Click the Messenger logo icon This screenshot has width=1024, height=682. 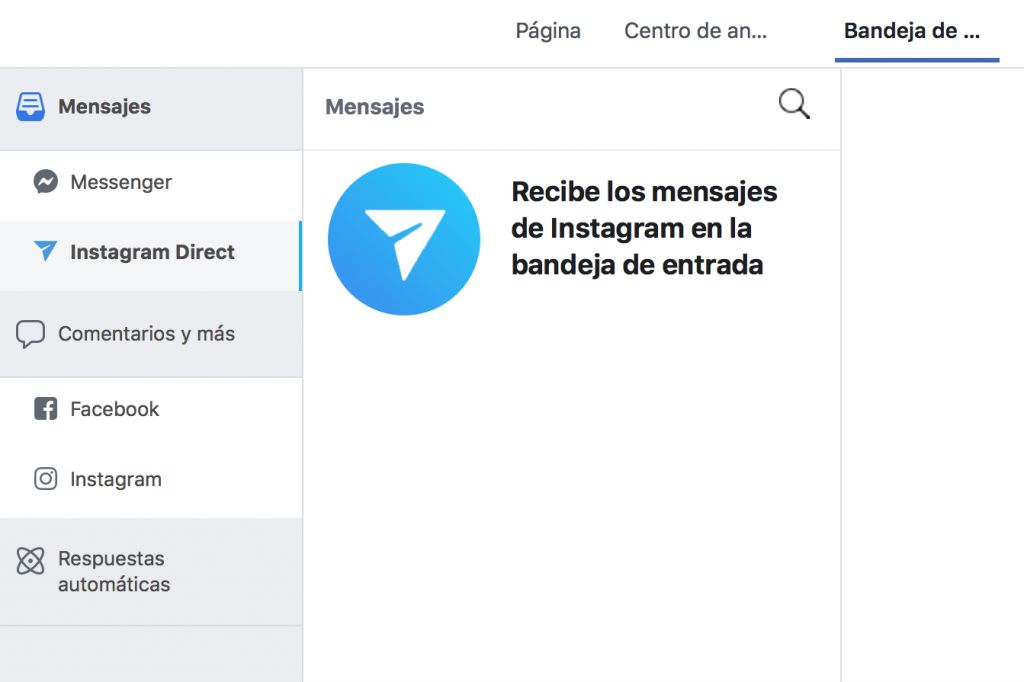coord(46,182)
